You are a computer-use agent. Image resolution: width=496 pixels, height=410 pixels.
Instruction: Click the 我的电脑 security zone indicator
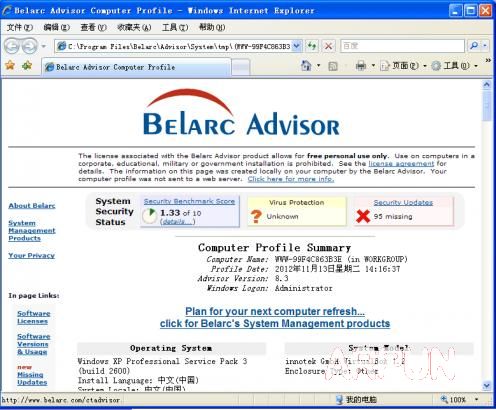click(x=356, y=399)
